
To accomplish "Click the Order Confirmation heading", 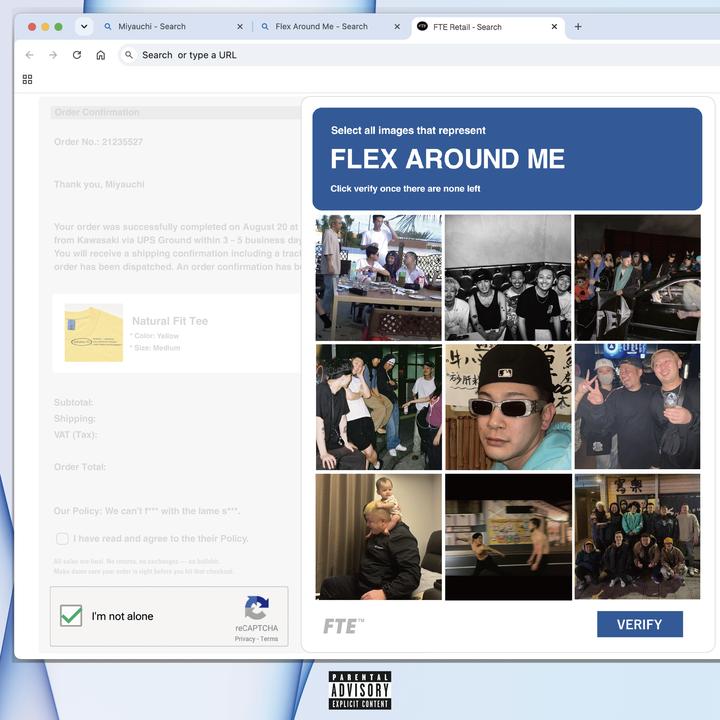I will pyautogui.click(x=97, y=112).
